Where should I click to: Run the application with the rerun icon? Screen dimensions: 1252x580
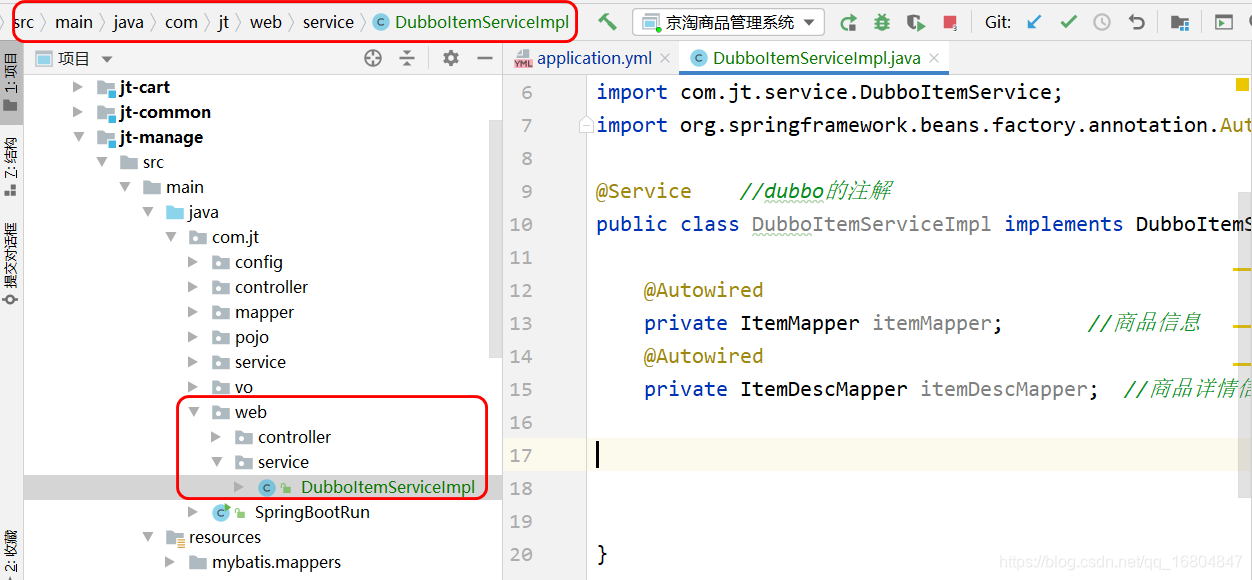tap(848, 22)
